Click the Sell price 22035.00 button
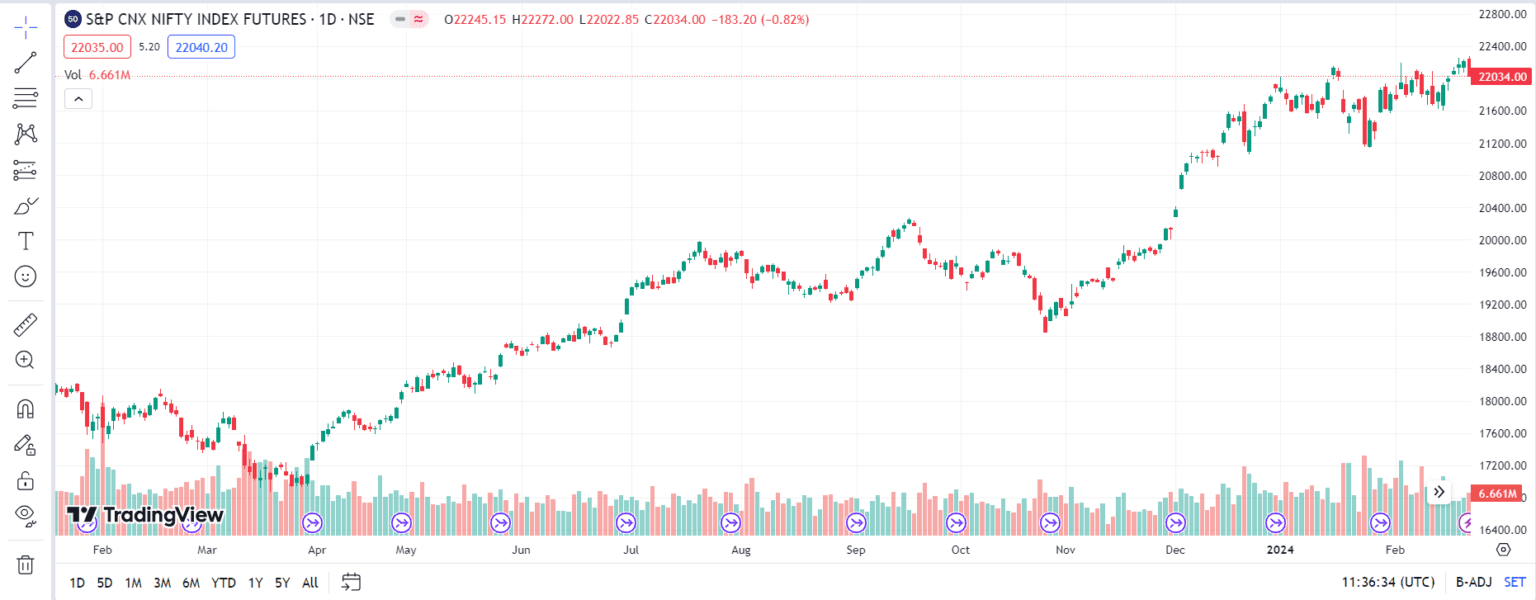Viewport: 1536px width, 600px height. [96, 46]
